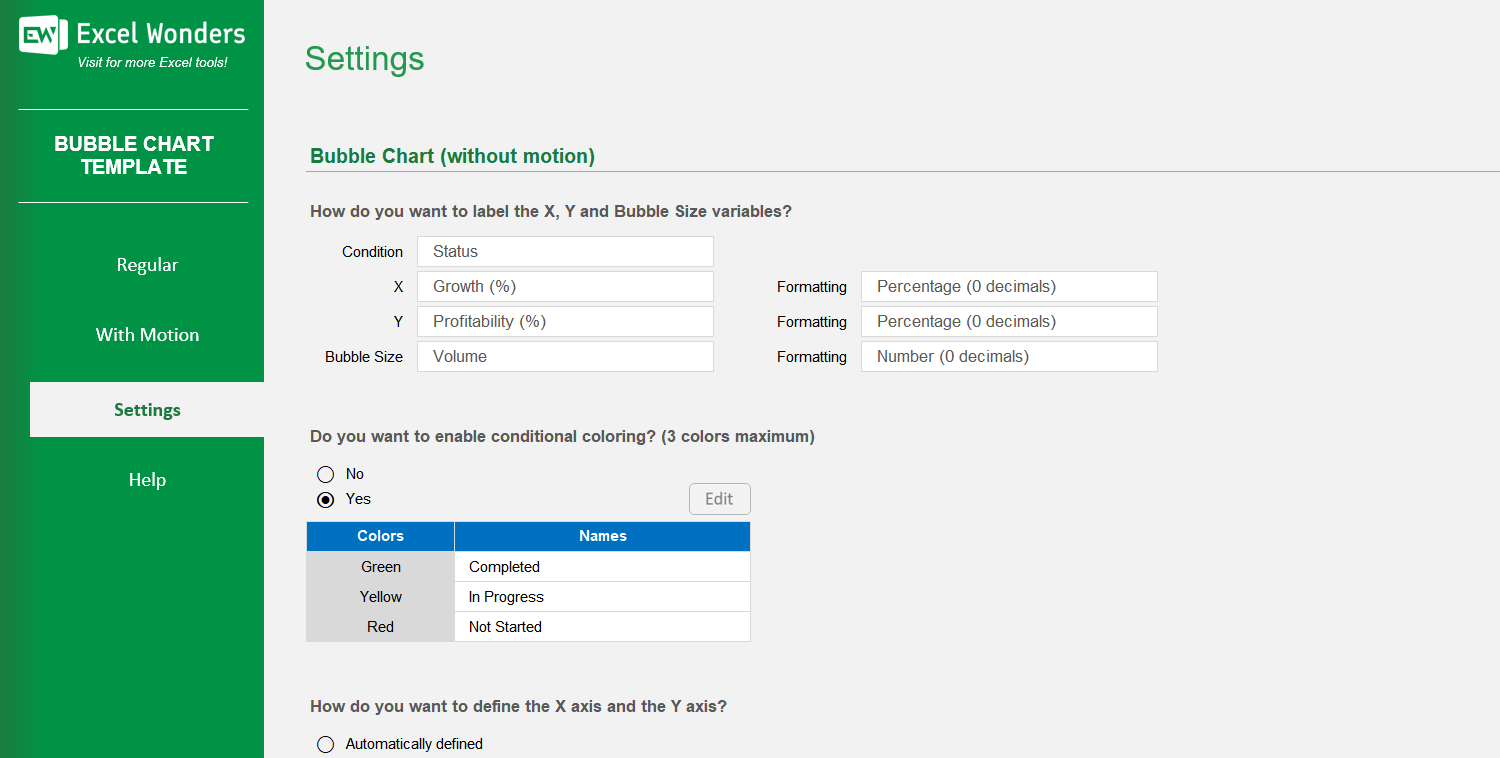Screen dimensions: 1500x758
Task: Edit the Completed name cell
Action: (601, 566)
